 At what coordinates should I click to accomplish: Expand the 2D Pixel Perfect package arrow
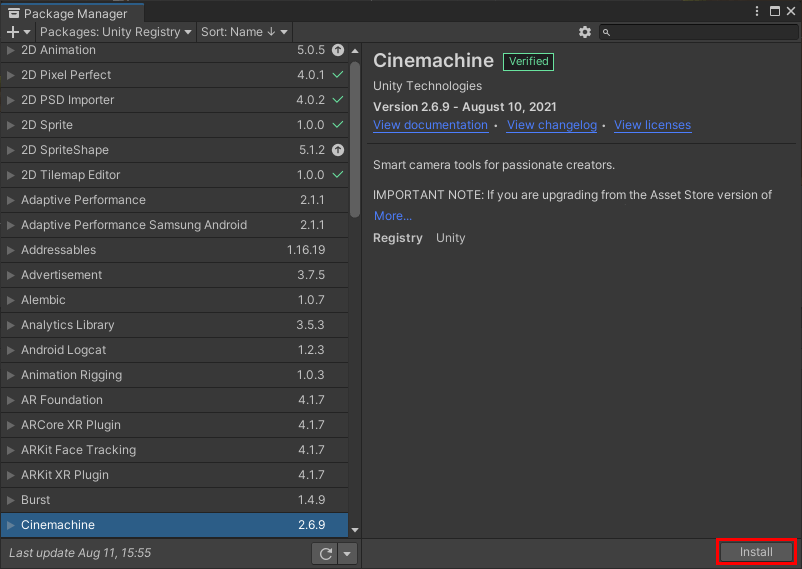(10, 75)
